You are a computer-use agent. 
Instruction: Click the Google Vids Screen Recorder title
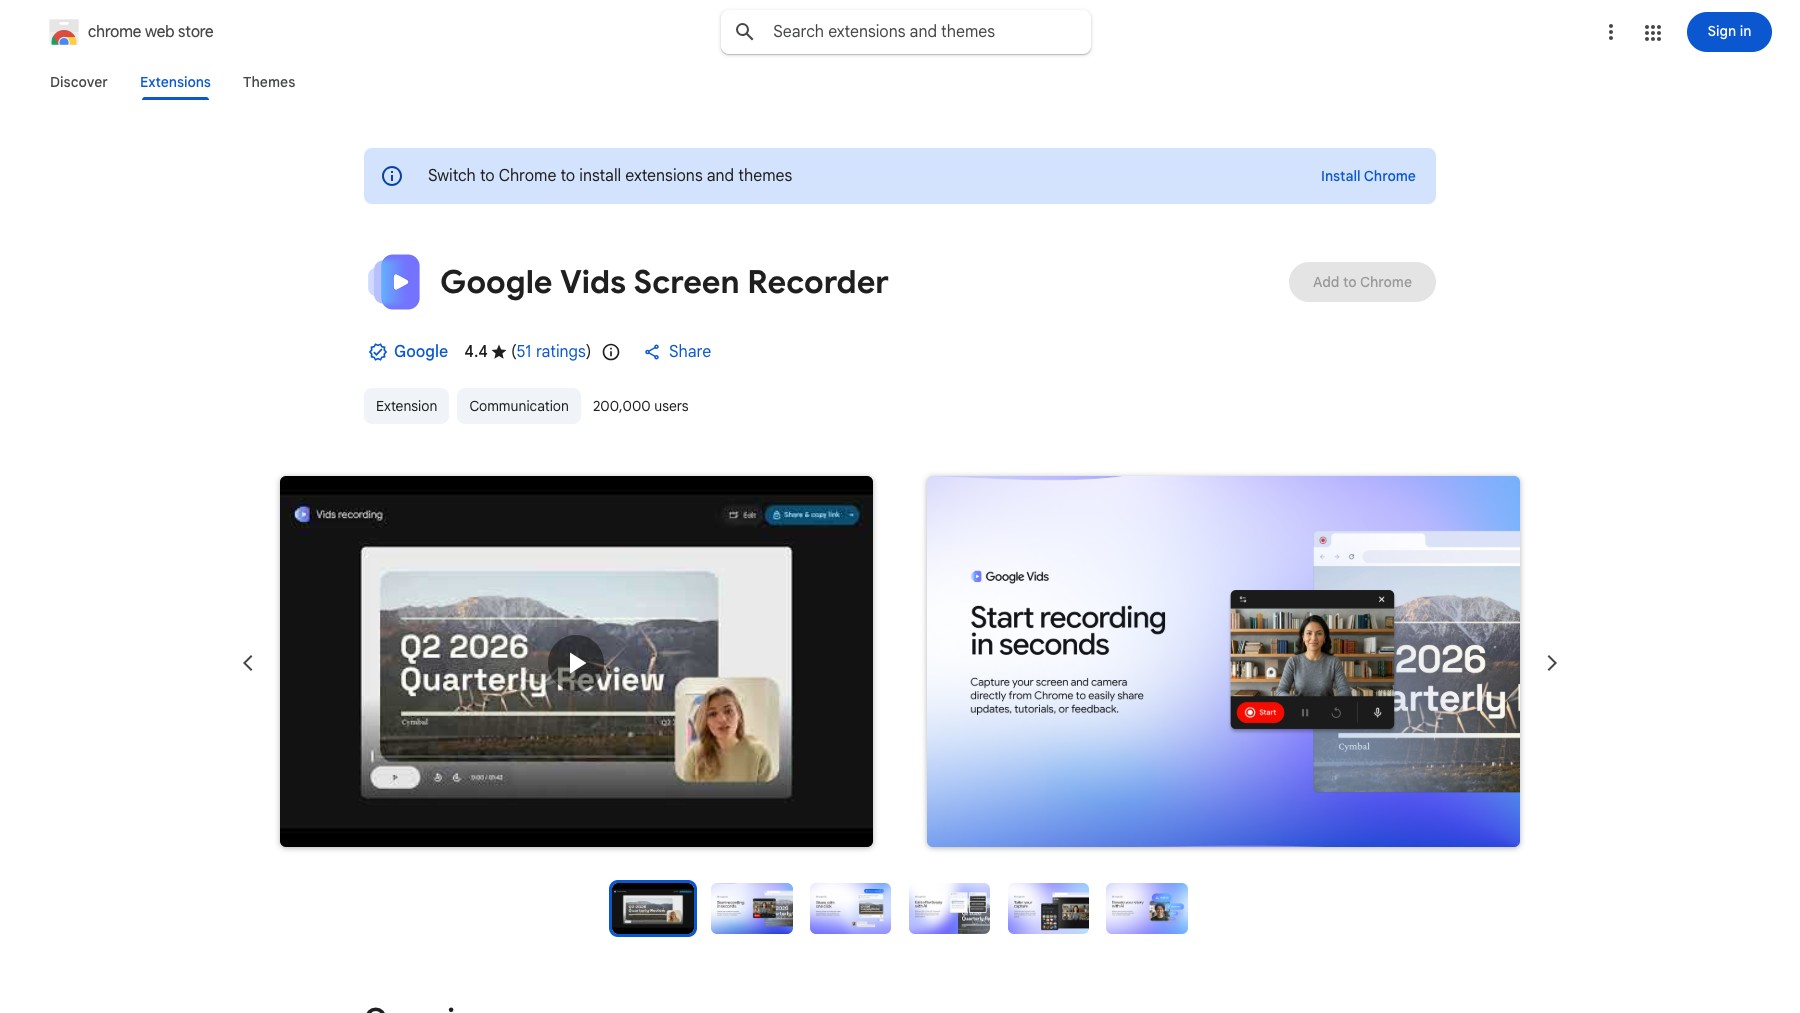(x=664, y=282)
